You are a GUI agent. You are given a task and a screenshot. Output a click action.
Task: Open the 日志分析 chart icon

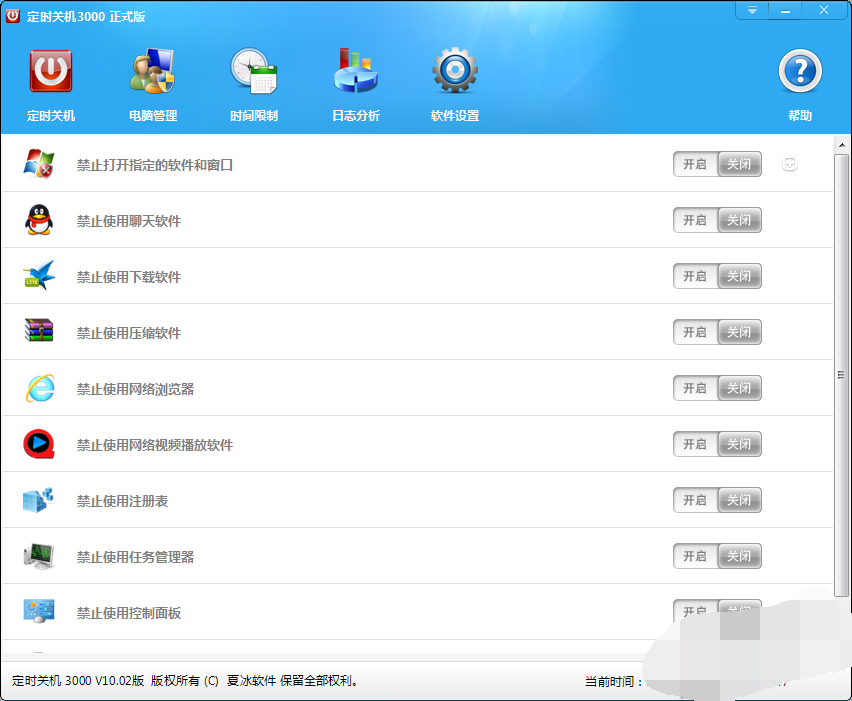[x=355, y=84]
